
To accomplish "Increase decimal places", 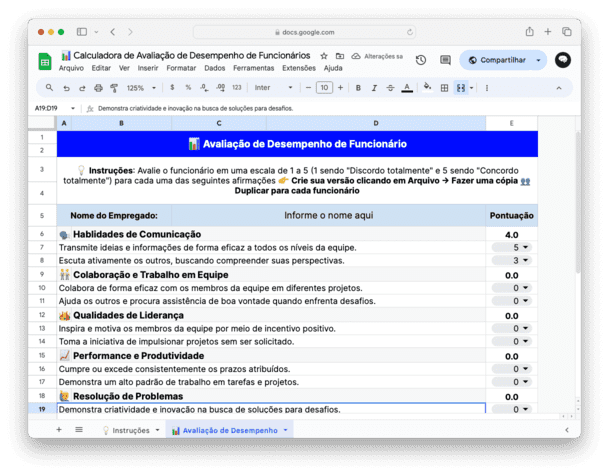I will click(x=220, y=88).
